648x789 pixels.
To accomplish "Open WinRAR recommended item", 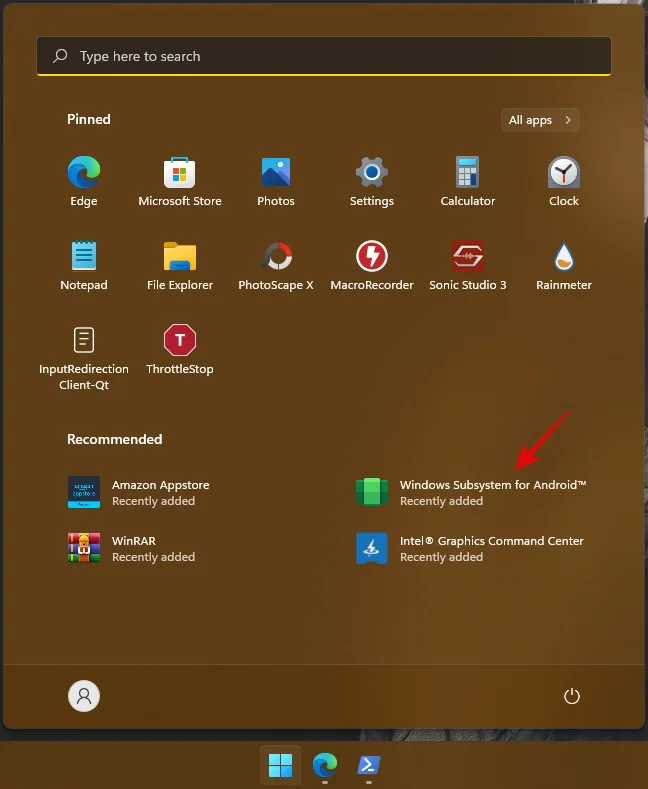I will 132,548.
